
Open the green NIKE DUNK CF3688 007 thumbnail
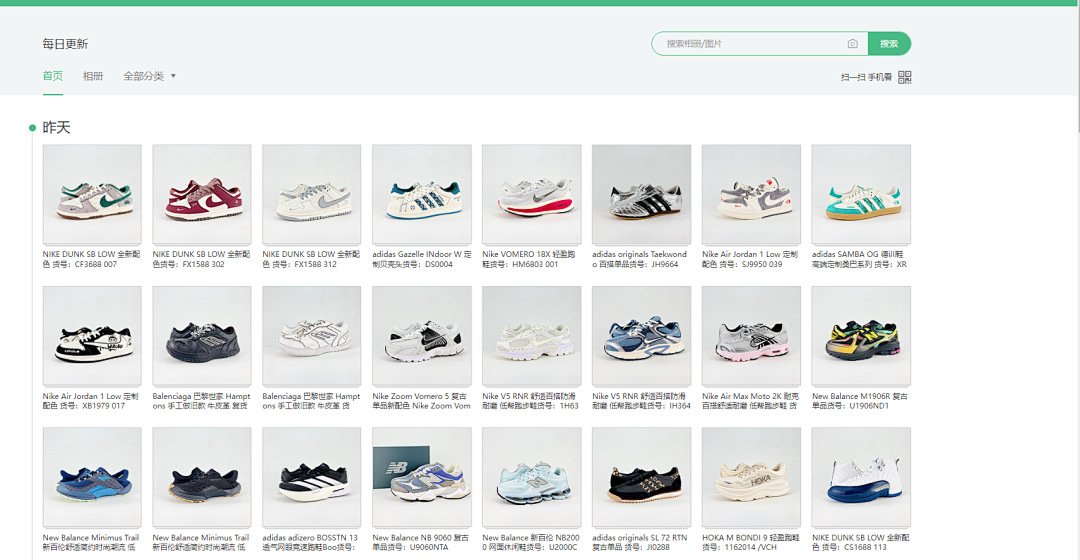point(92,194)
